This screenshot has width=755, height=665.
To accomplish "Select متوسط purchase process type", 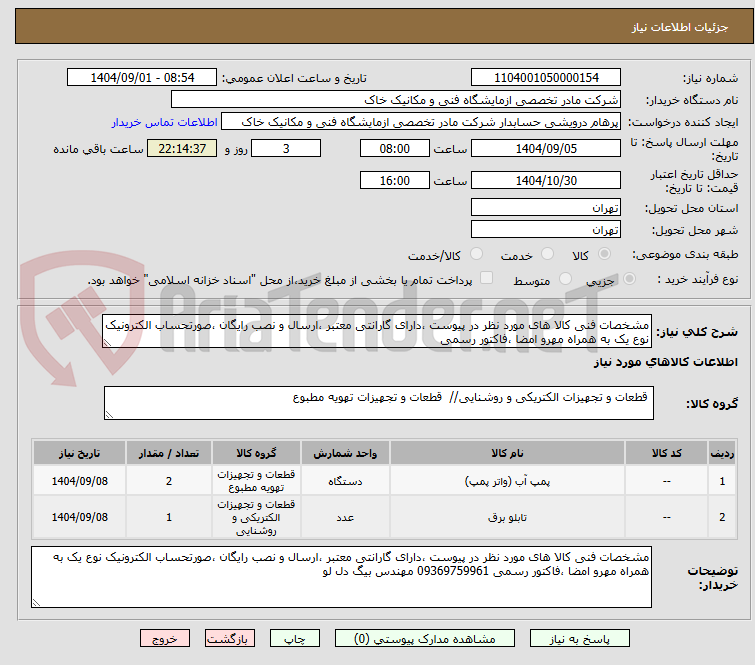I will click(566, 279).
